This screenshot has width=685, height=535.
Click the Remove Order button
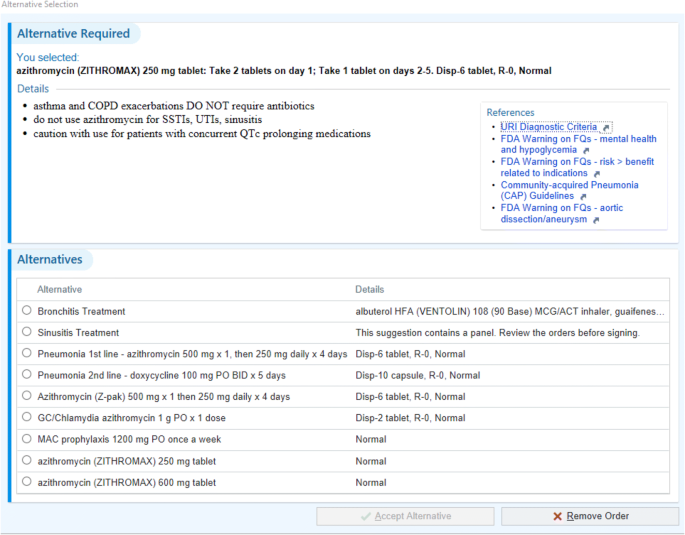(x=589, y=516)
